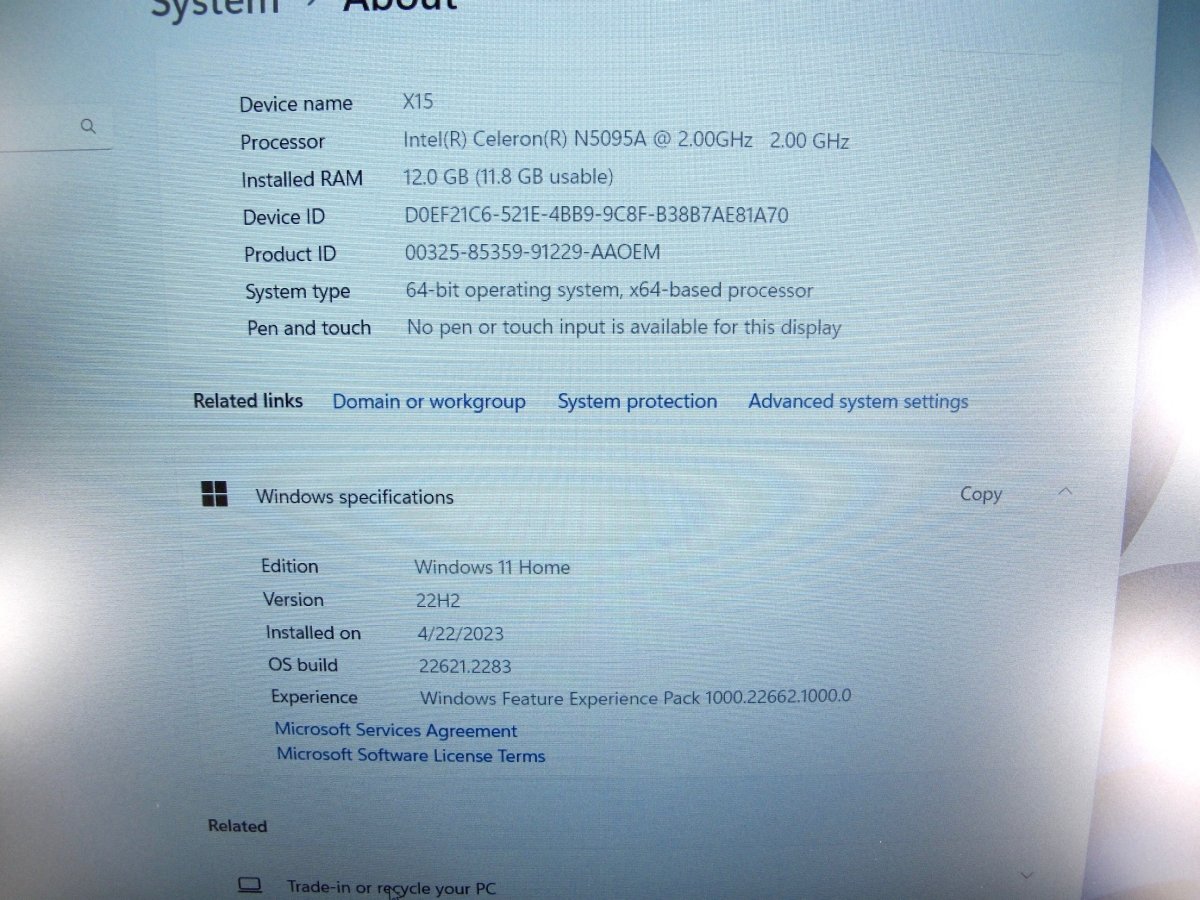
Task: Focus the settings search field
Action: (55, 127)
